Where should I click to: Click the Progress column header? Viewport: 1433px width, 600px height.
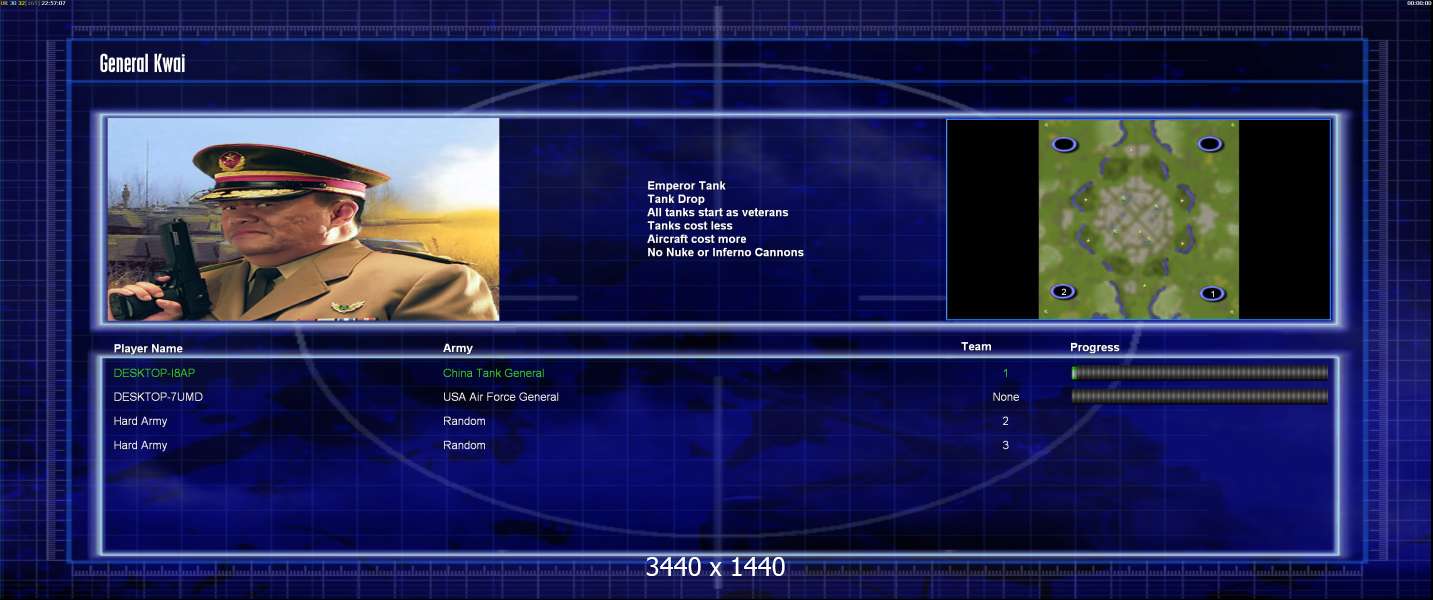coord(1094,348)
